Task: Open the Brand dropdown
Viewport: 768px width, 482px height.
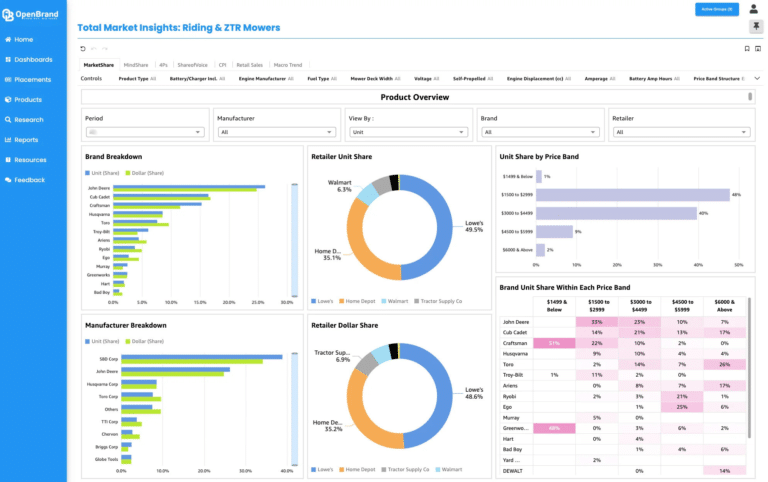Action: (540, 132)
